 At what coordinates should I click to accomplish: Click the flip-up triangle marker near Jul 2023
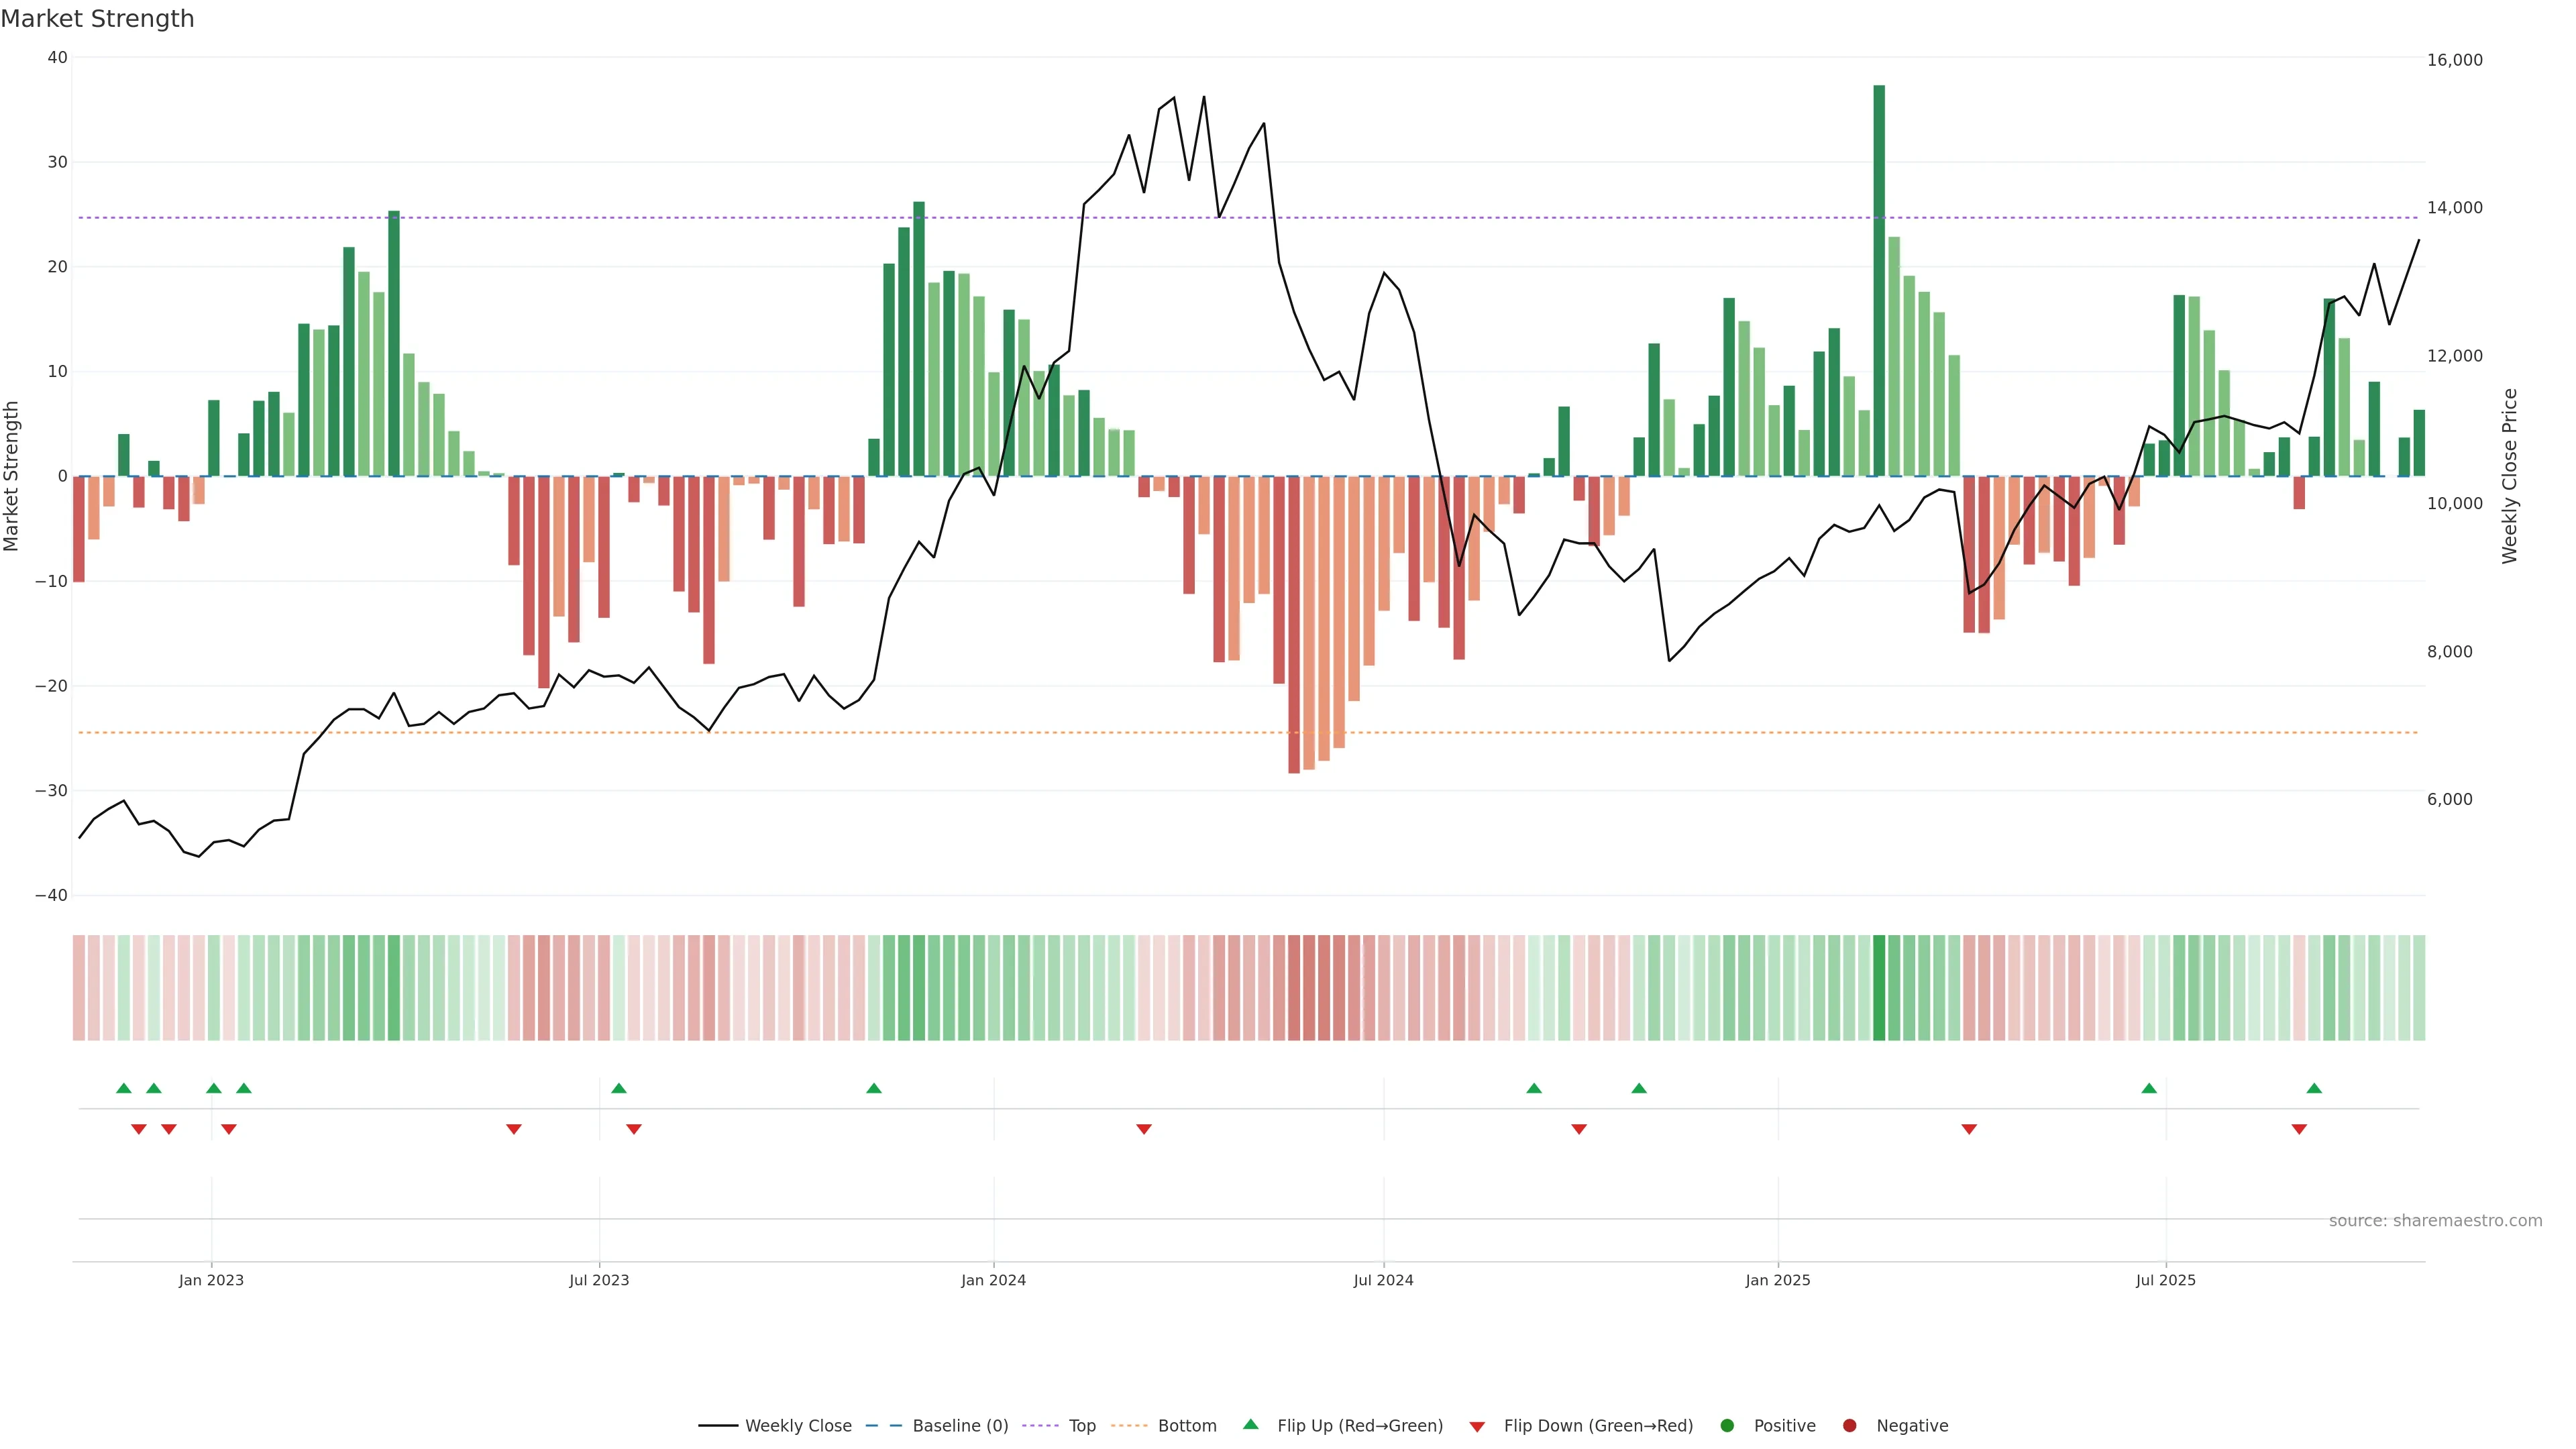tap(619, 1088)
